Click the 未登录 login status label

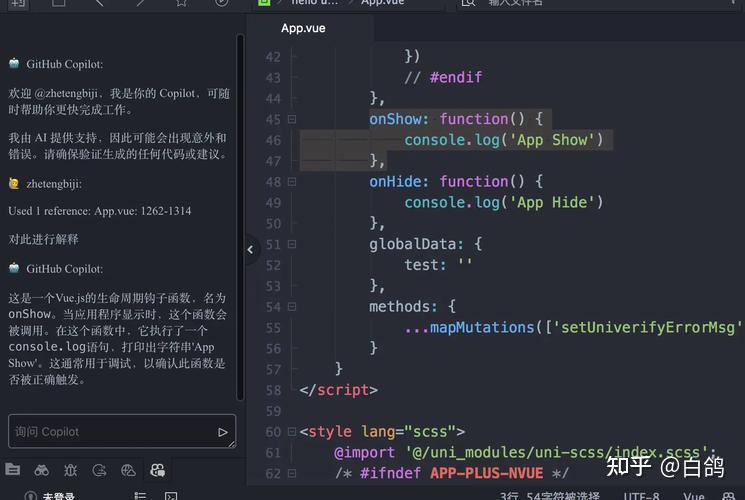[x=58, y=496]
